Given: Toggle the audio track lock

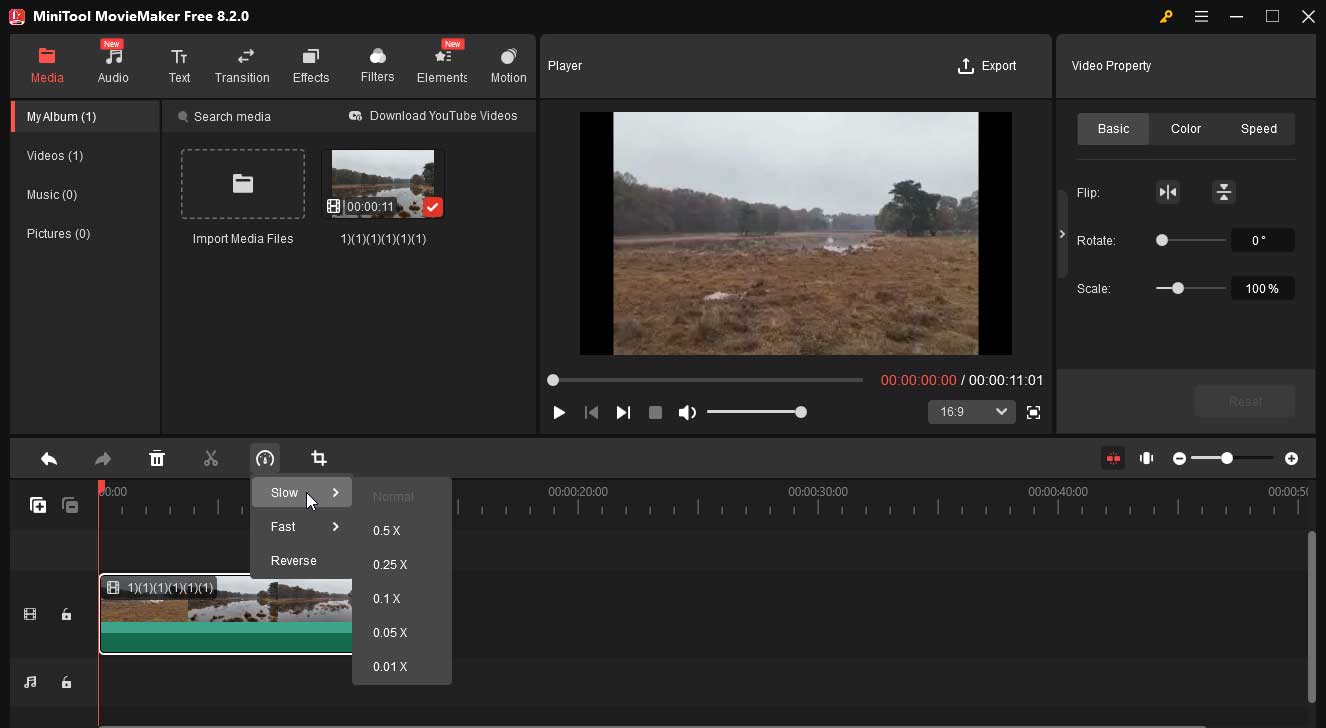Looking at the screenshot, I should click(66, 682).
